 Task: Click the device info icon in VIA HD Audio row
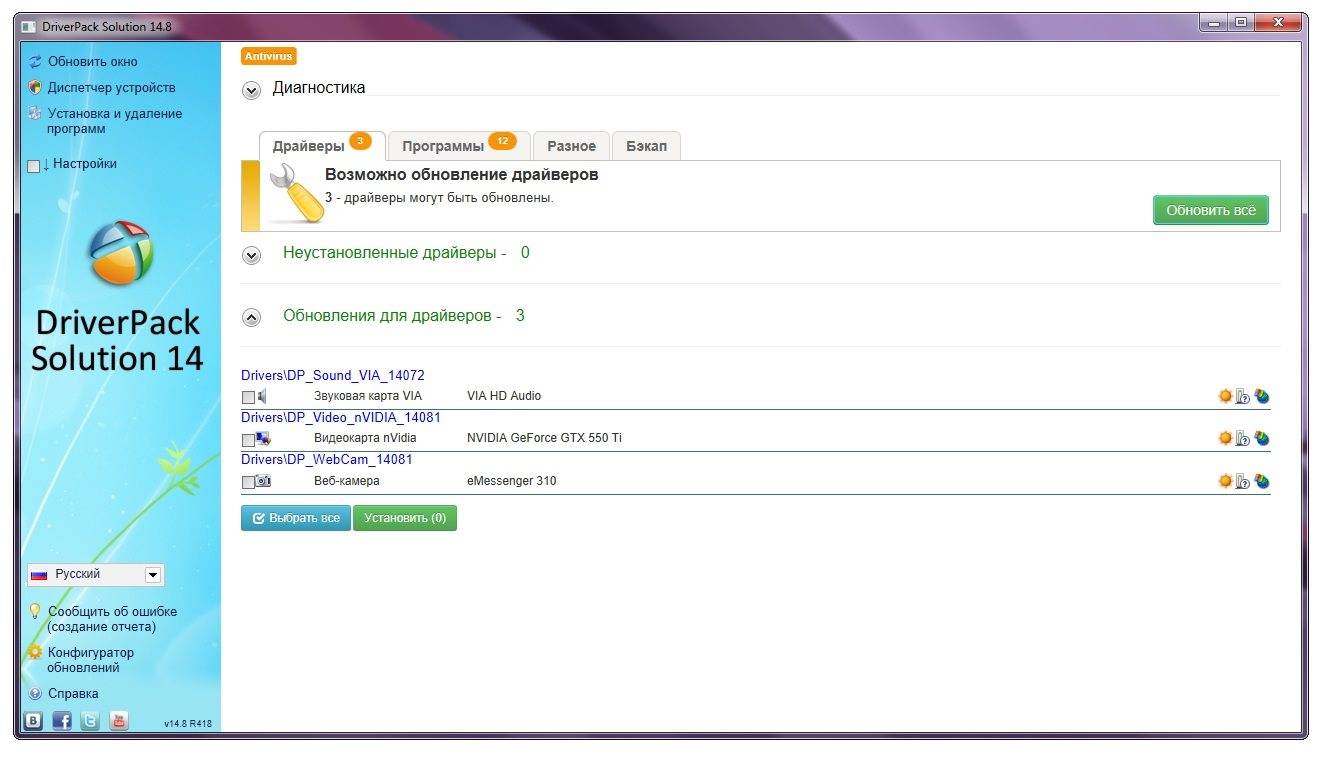coord(1243,396)
